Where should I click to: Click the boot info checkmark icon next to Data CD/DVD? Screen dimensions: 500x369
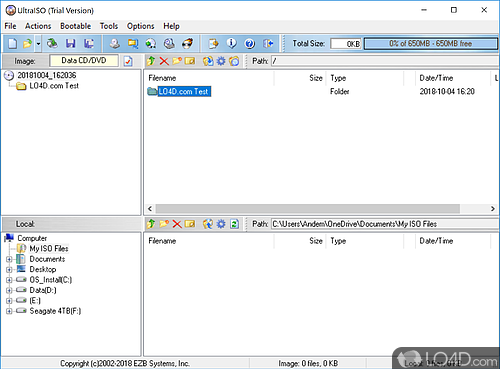(128, 61)
